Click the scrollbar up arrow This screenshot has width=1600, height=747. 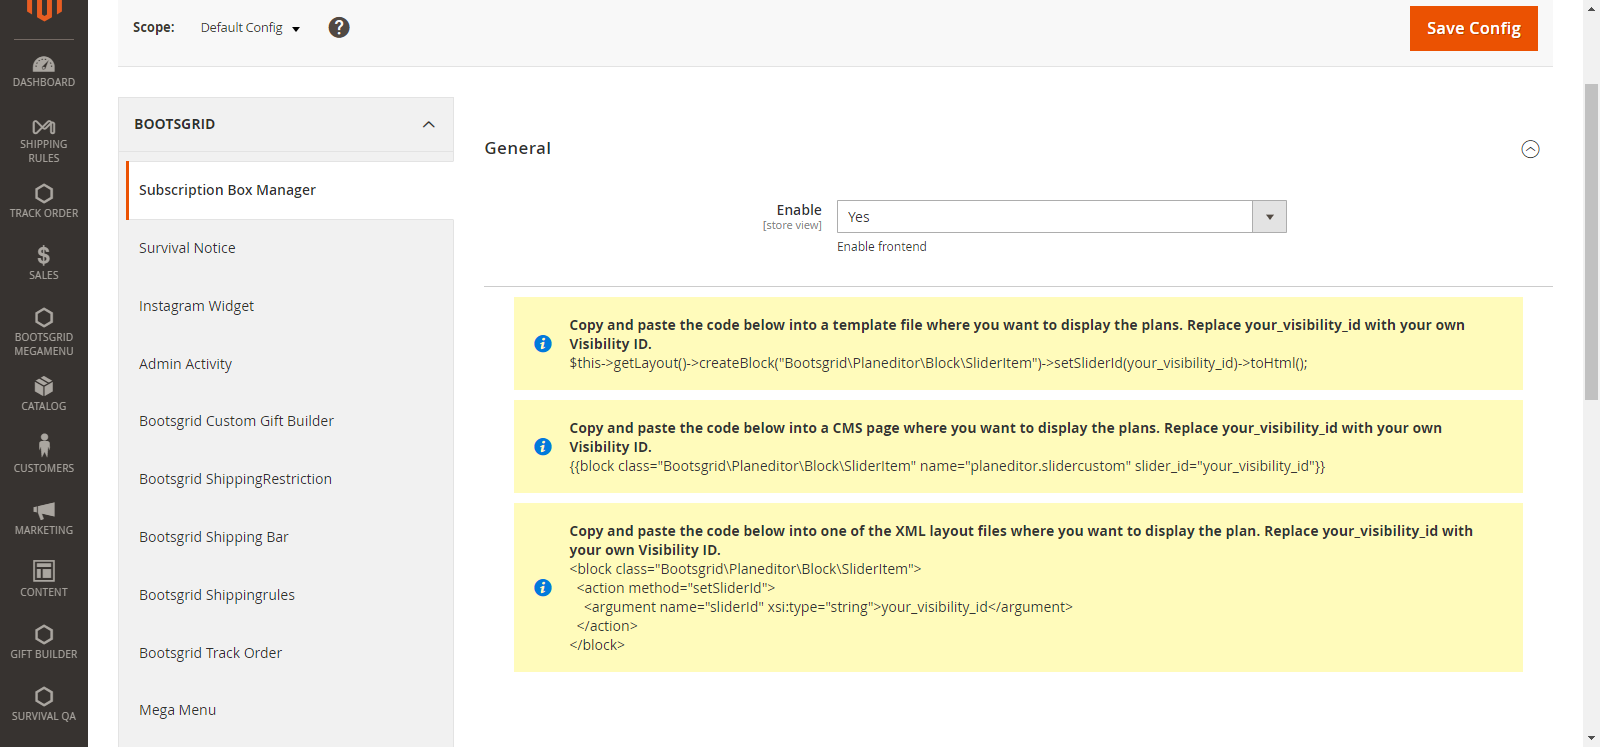[x=1591, y=8]
